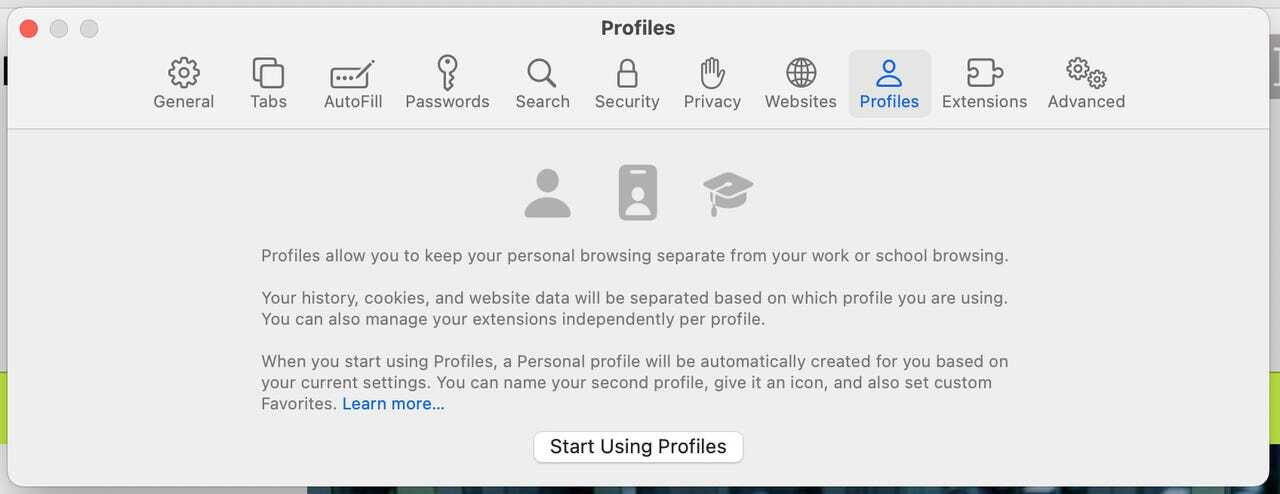The height and width of the screenshot is (494, 1280).
Task: Select the Websites globe tab
Action: point(800,83)
